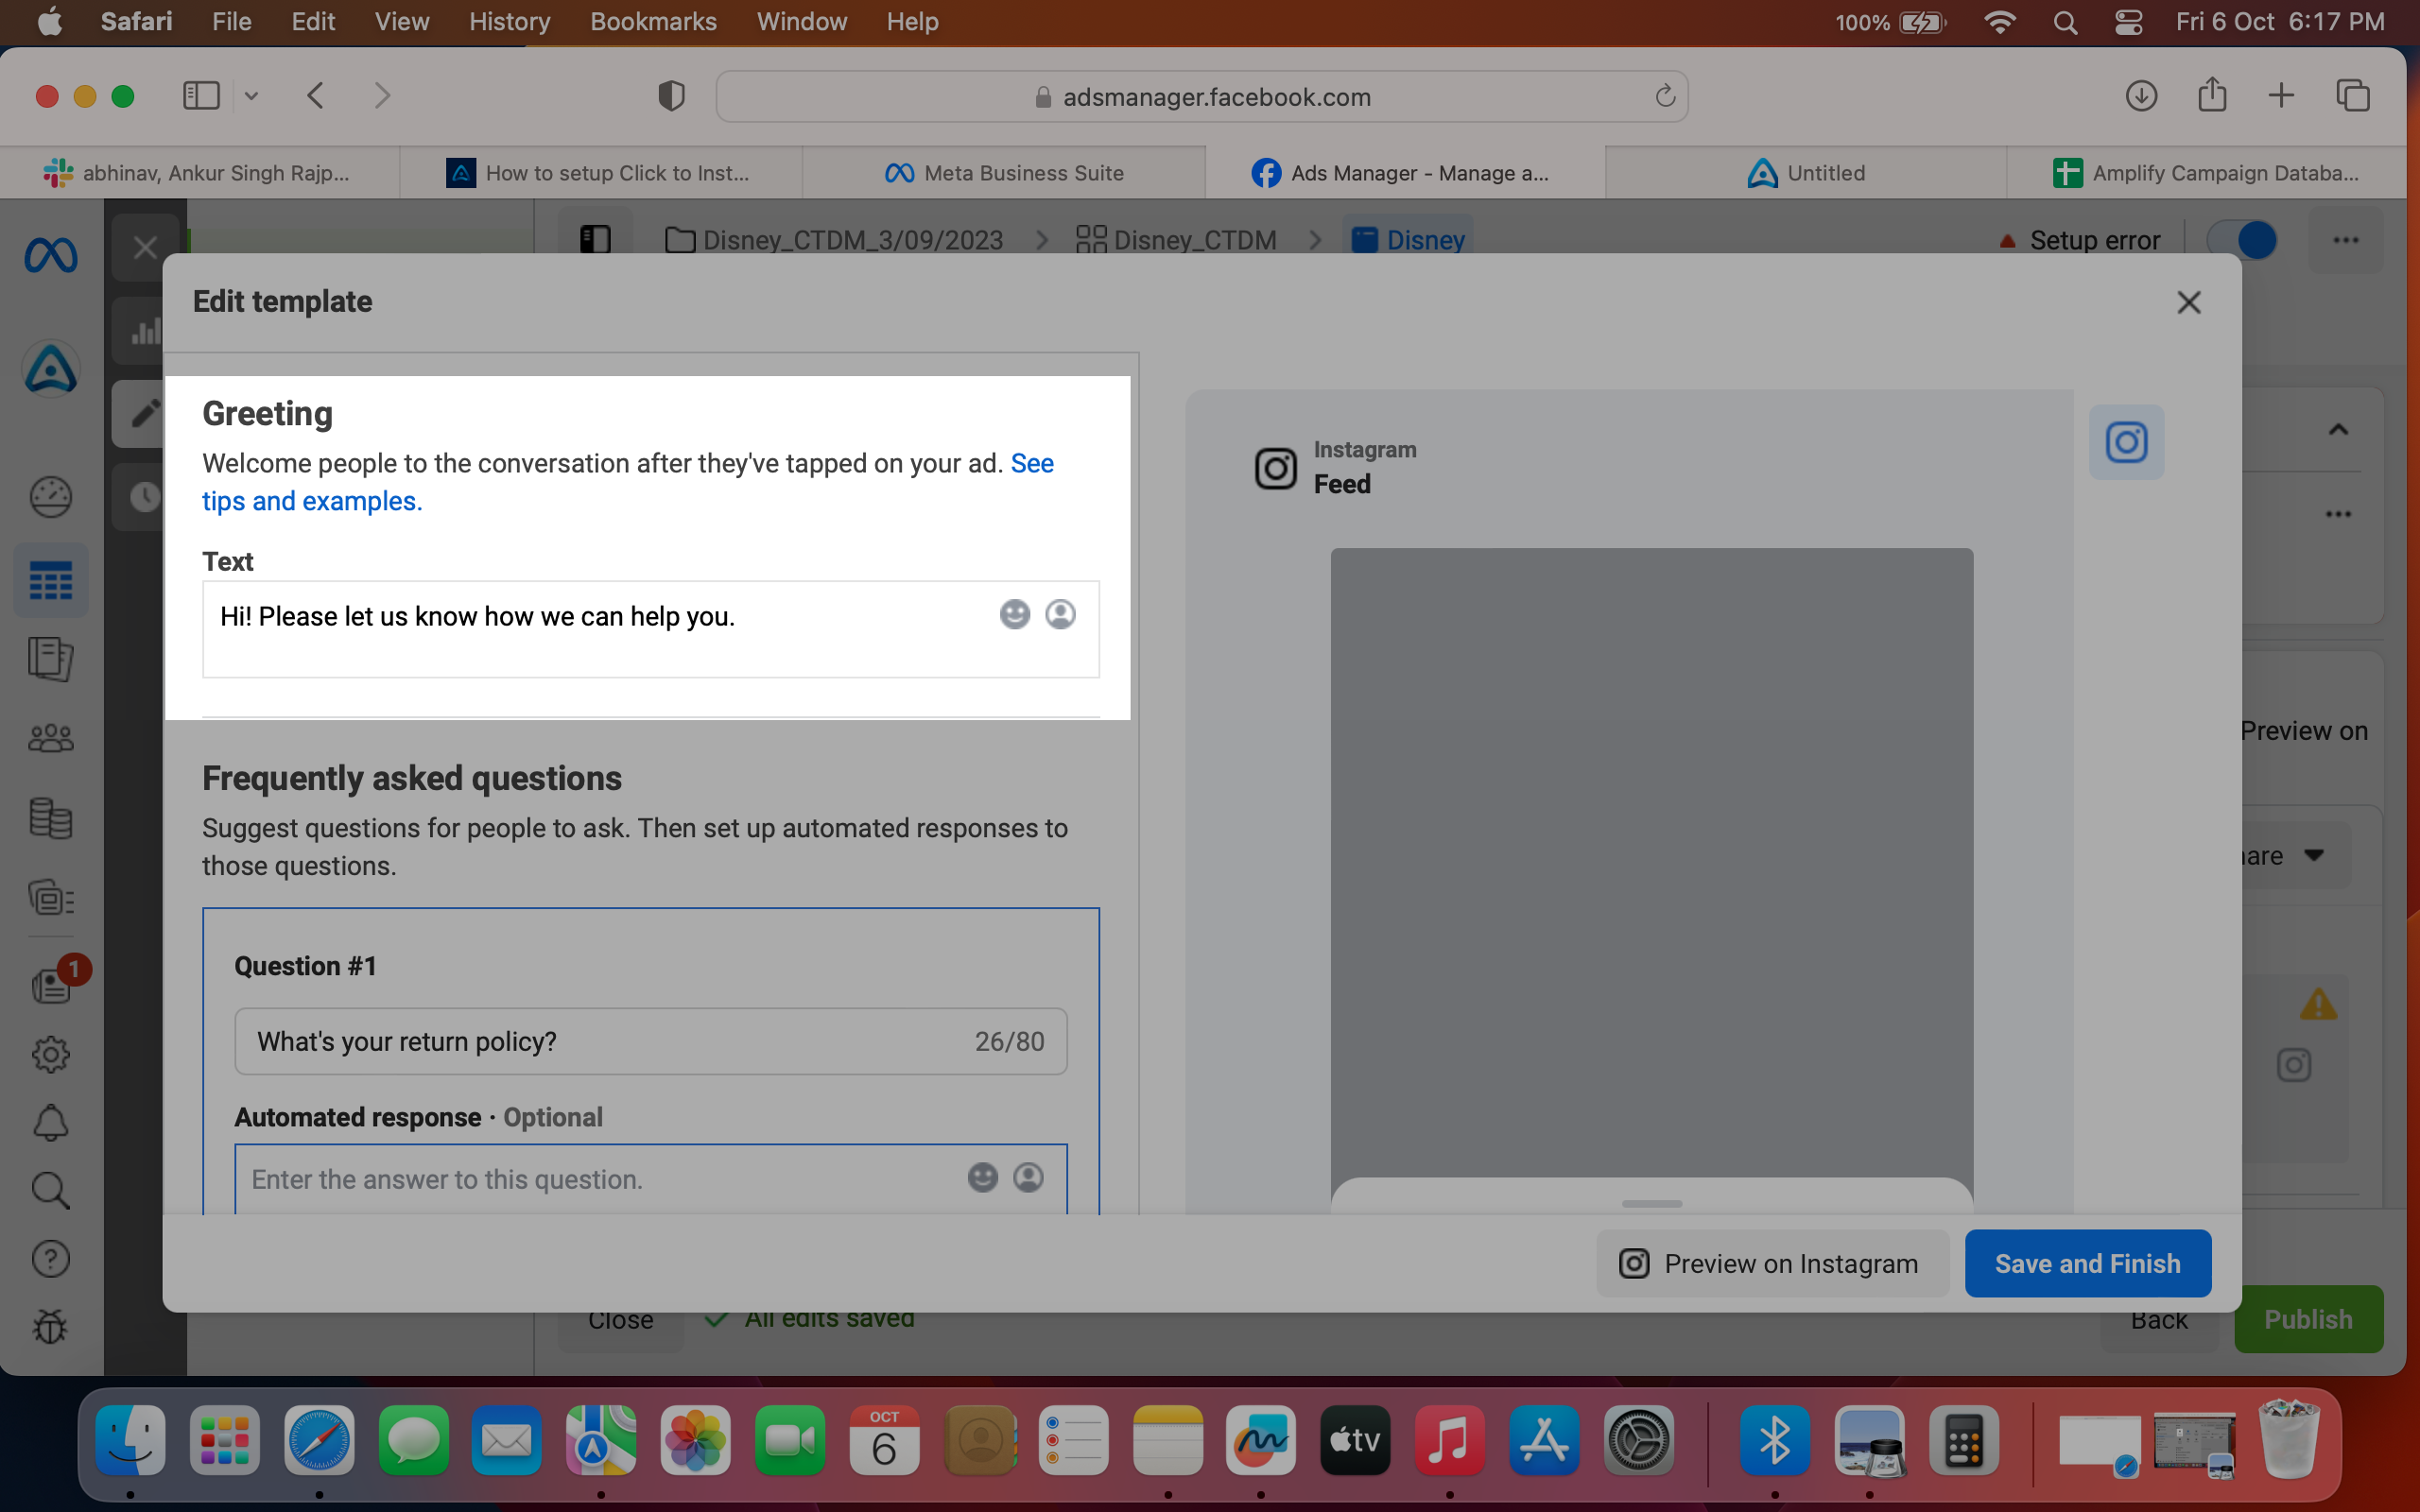
Task: Switch to Meta Business Suite tab
Action: point(1003,173)
